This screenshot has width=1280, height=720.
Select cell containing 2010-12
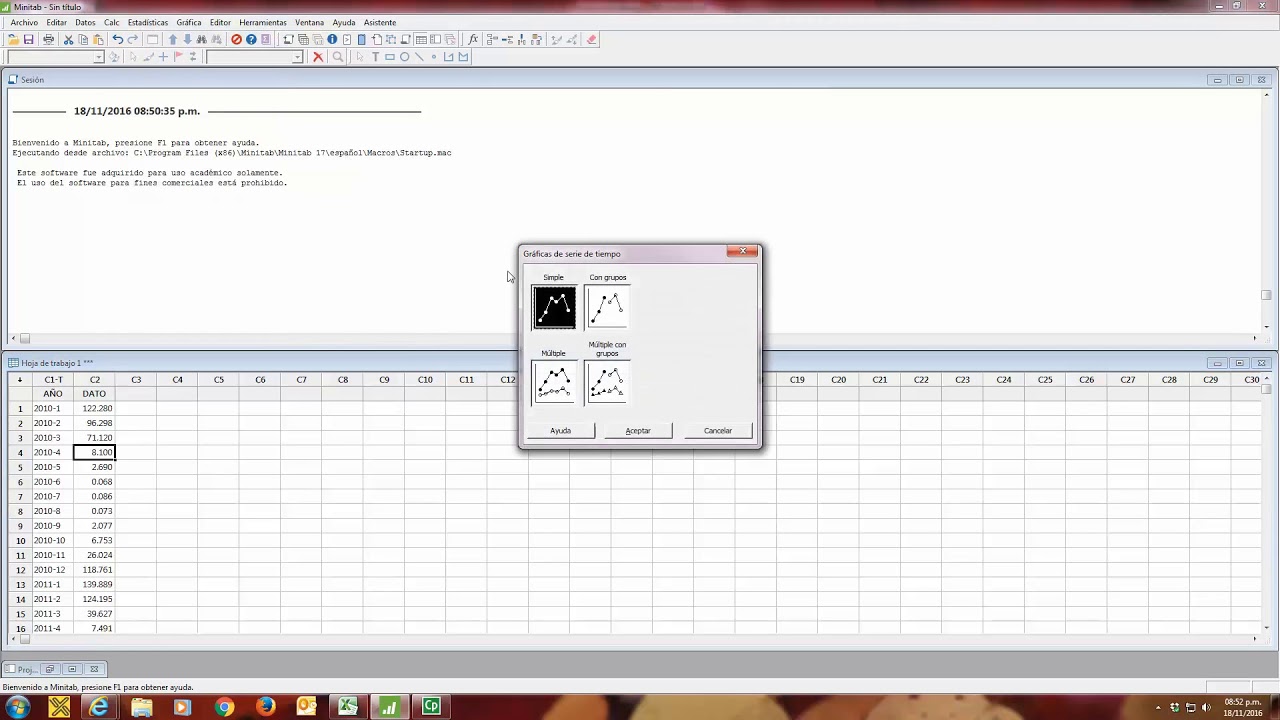coord(53,570)
